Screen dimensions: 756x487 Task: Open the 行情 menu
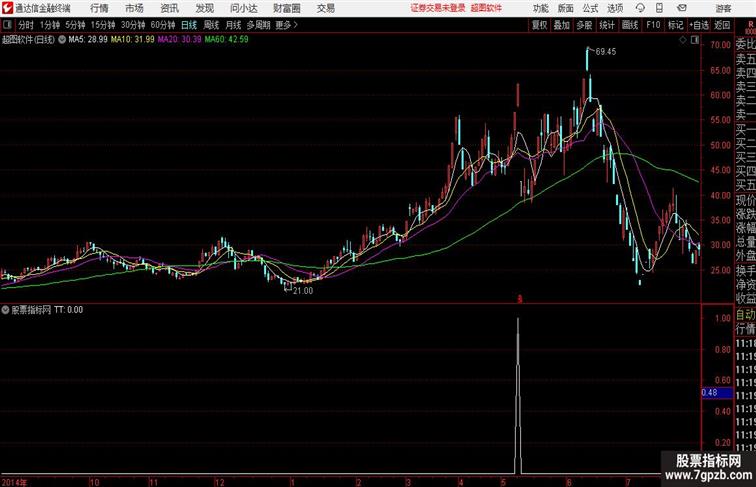pyautogui.click(x=99, y=8)
